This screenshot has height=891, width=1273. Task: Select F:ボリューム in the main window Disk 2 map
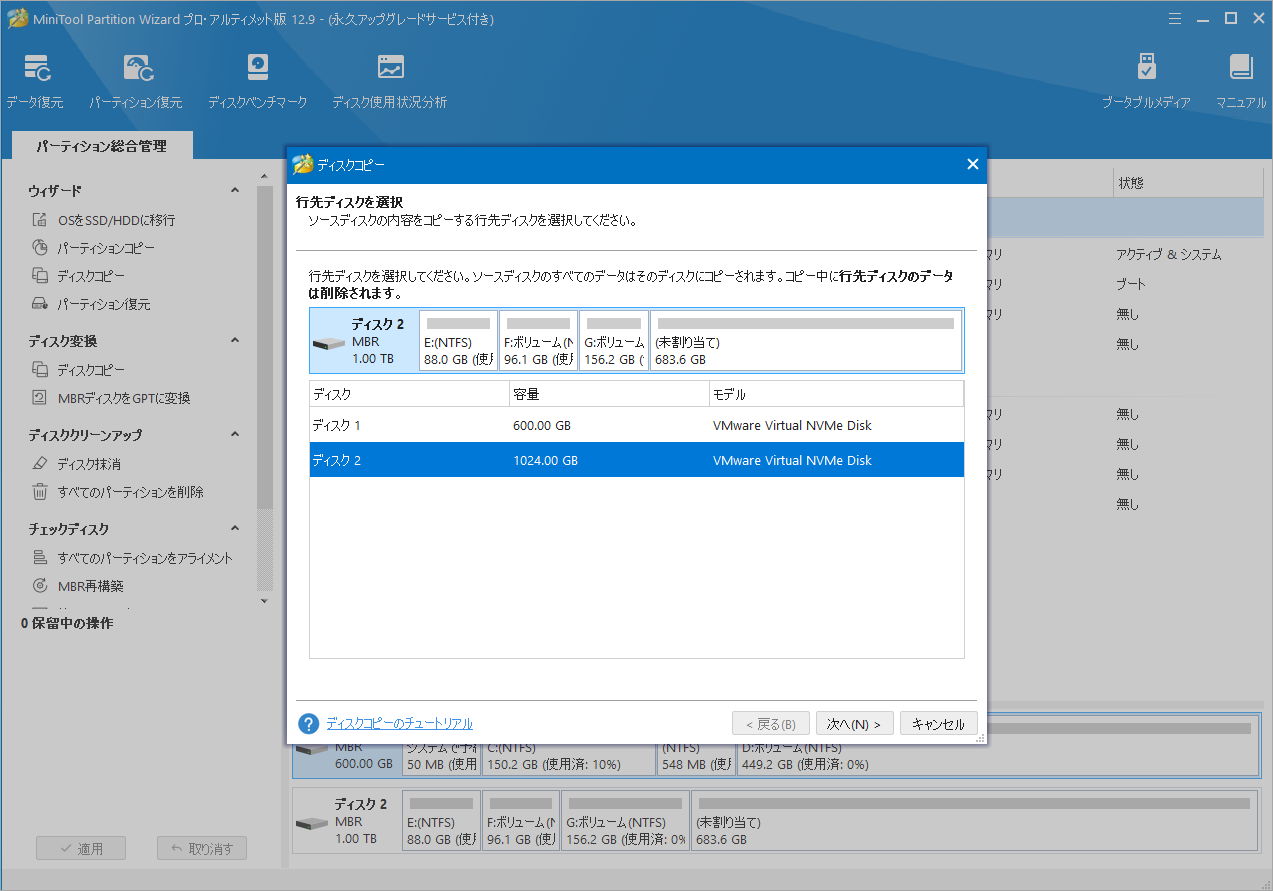[x=520, y=823]
